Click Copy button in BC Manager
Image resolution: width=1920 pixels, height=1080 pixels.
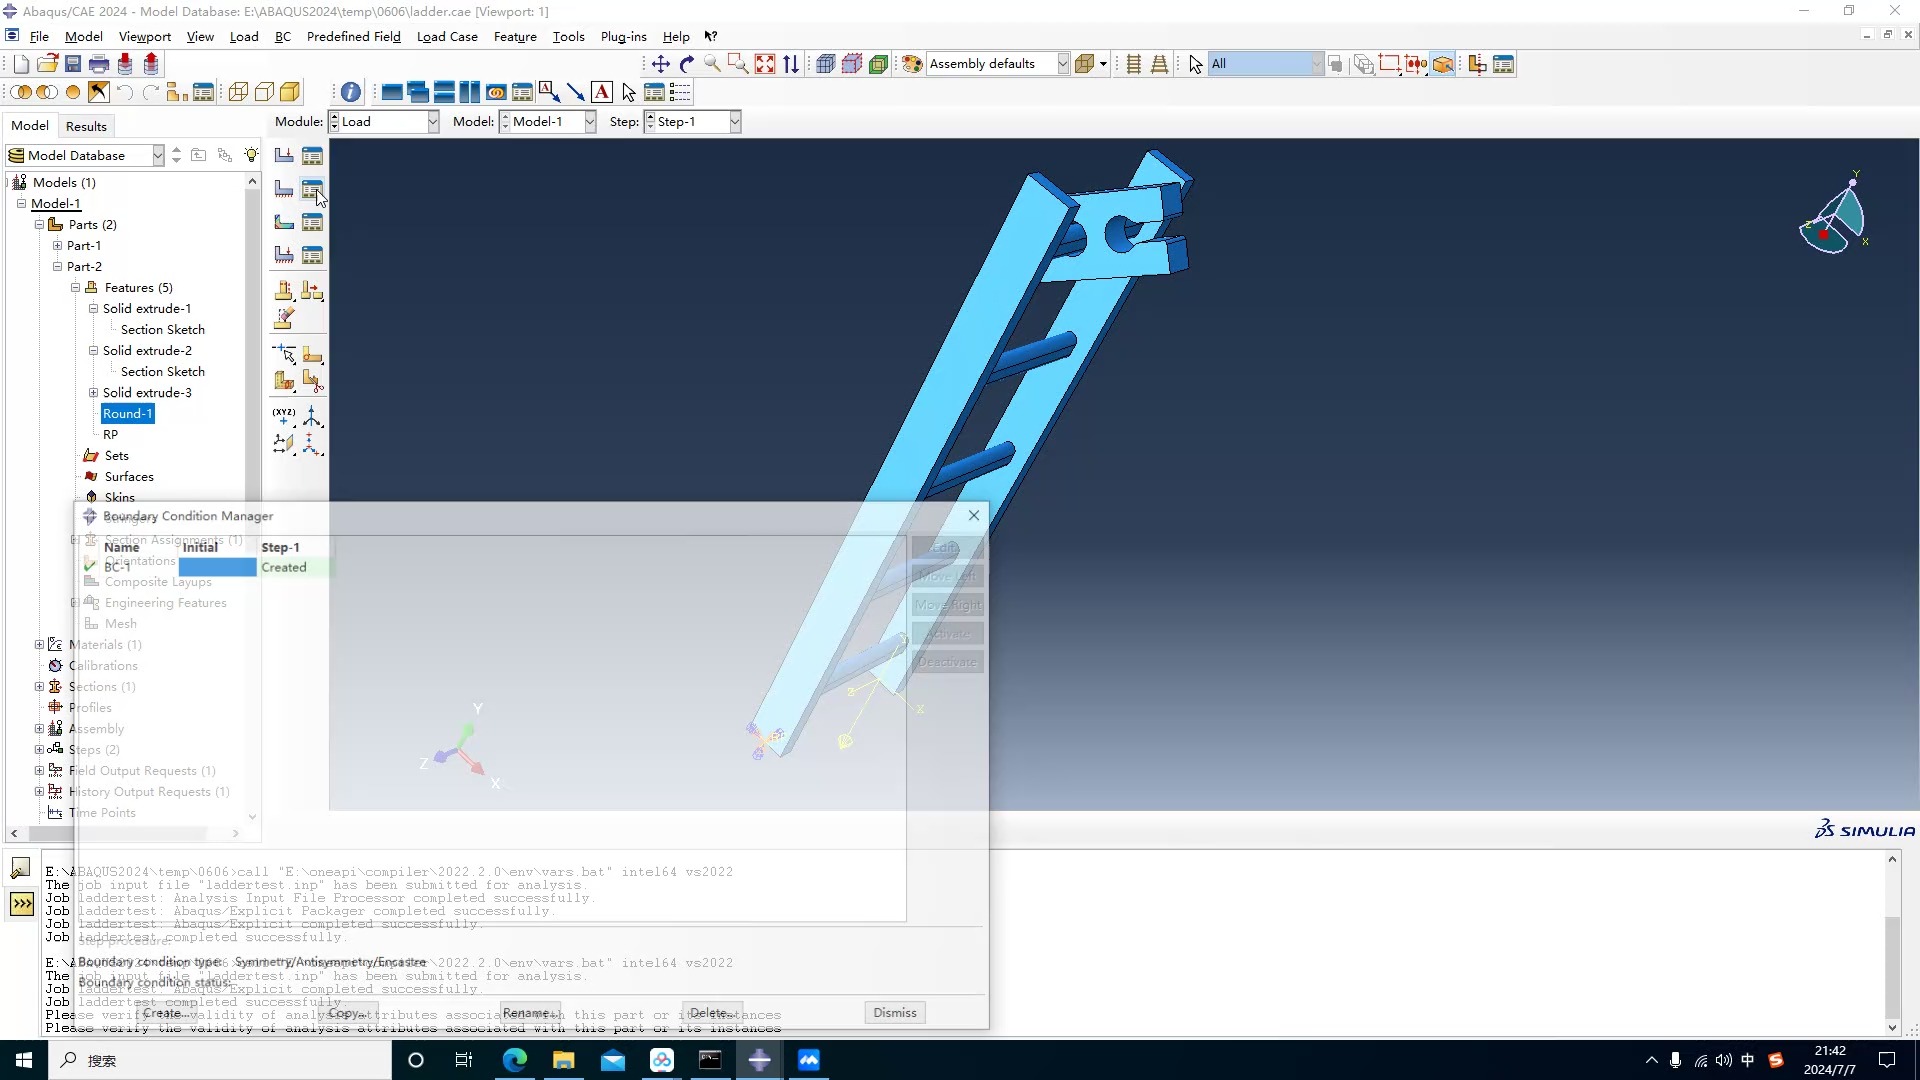348,1013
